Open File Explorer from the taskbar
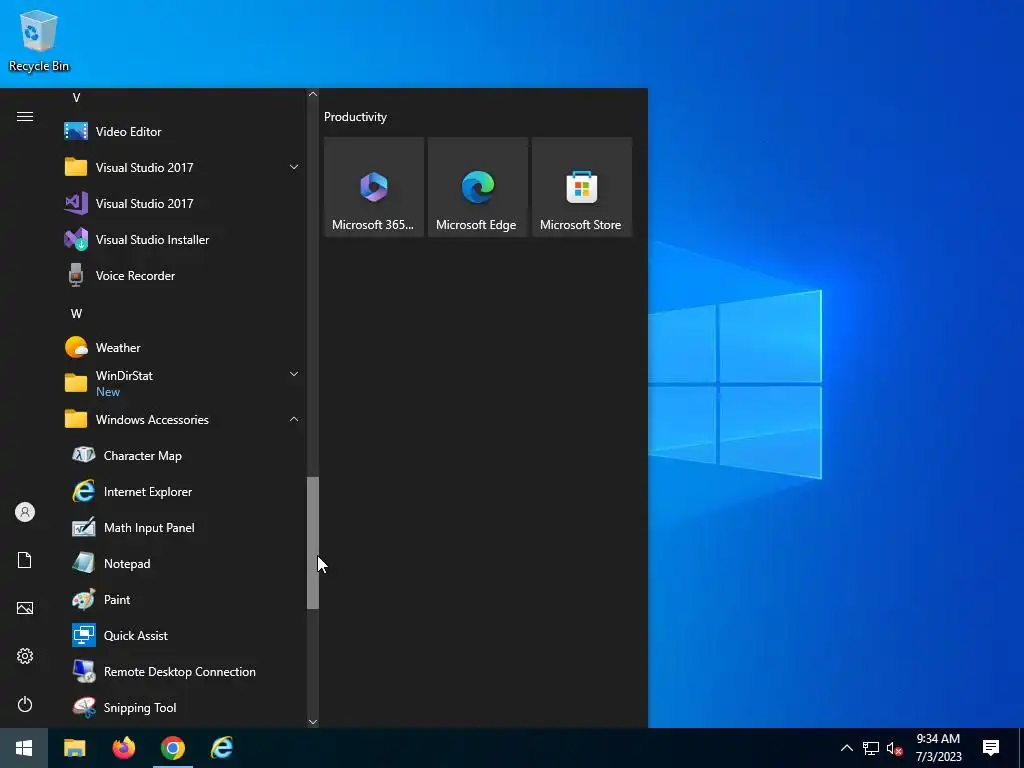1024x768 pixels. click(74, 748)
